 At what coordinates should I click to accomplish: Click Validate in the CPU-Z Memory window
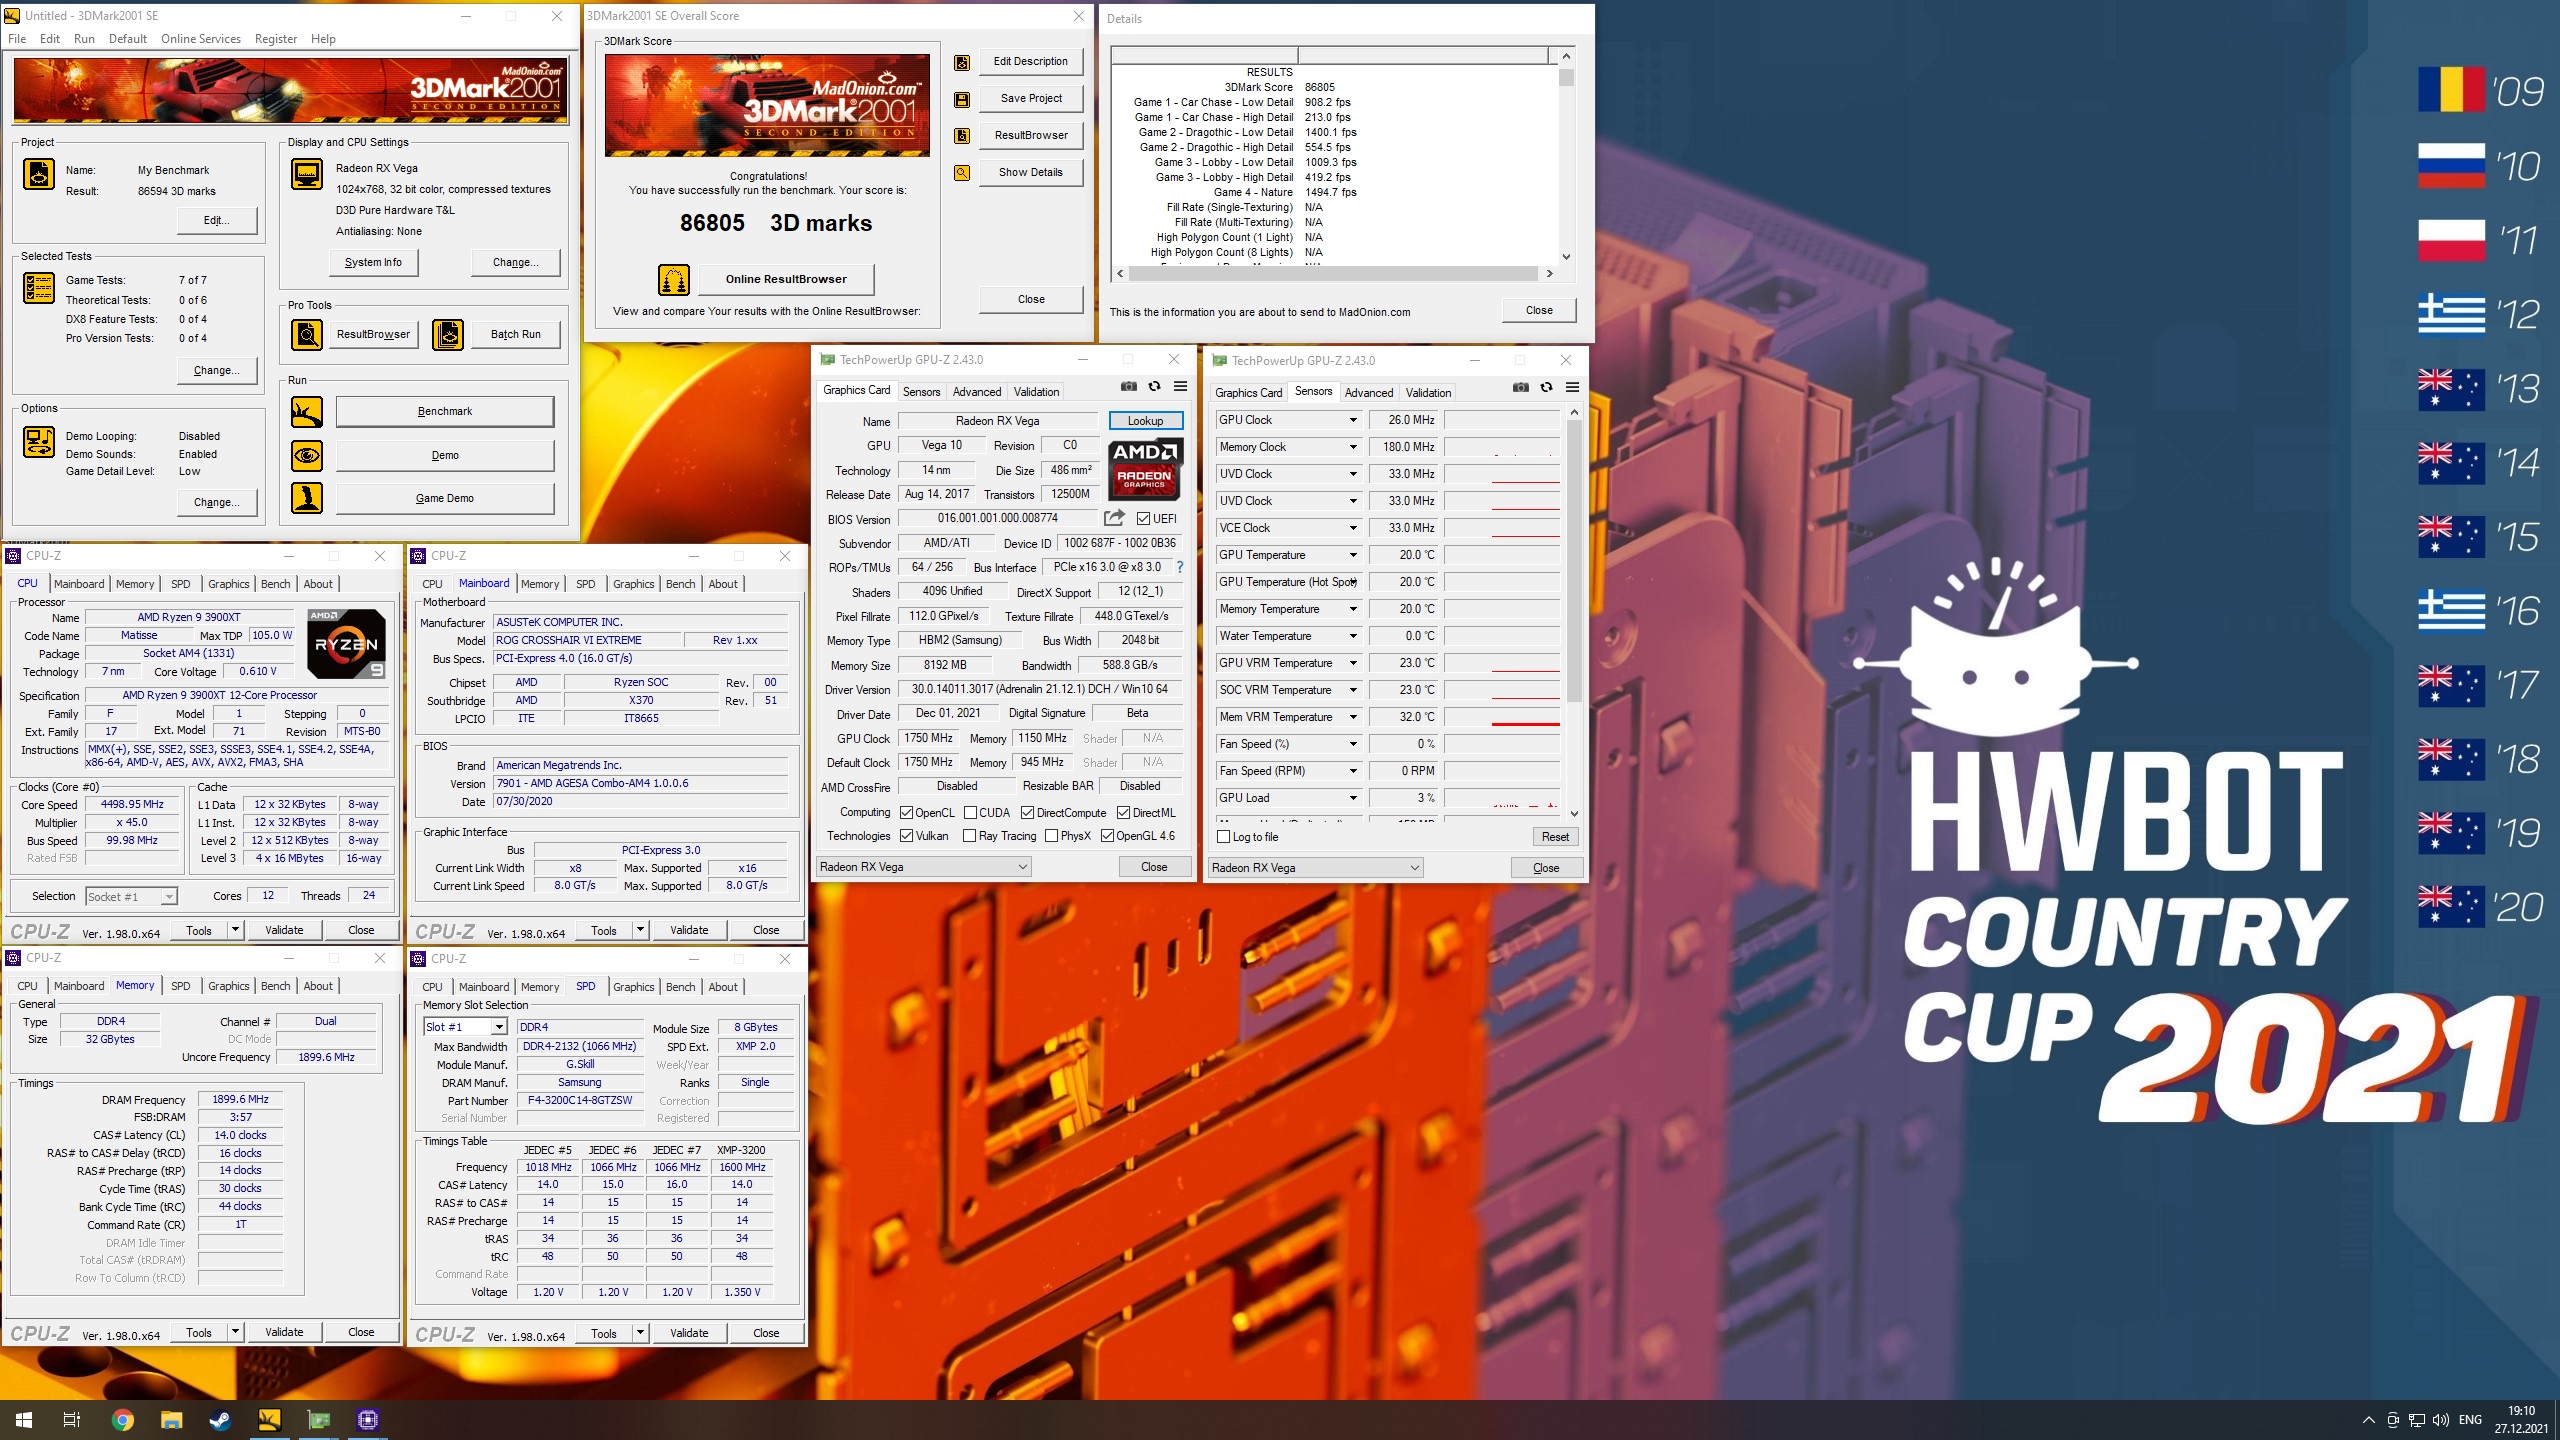point(284,1332)
